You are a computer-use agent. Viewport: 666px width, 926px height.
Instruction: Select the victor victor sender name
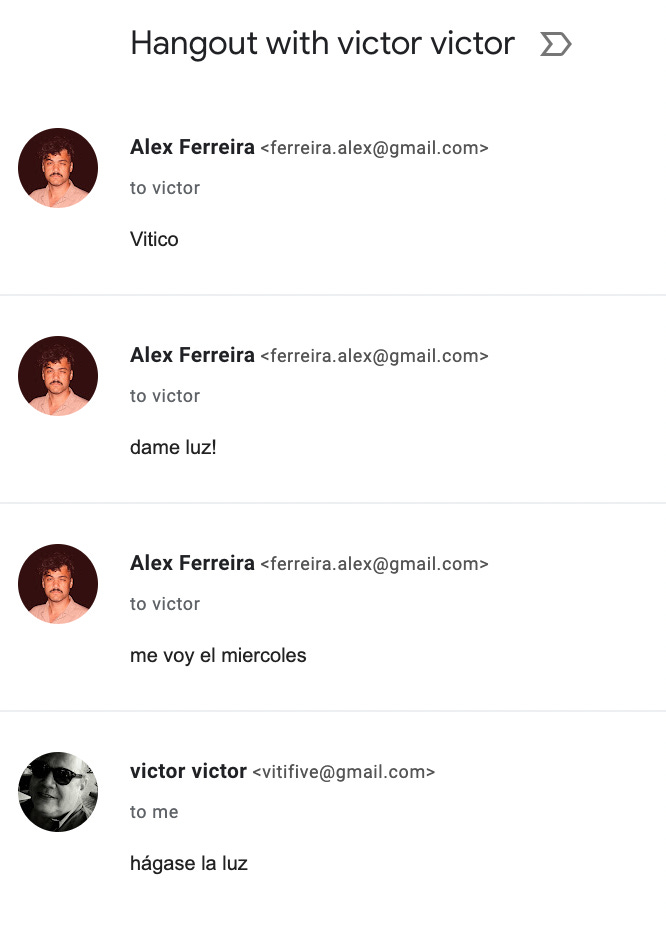pyautogui.click(x=188, y=771)
